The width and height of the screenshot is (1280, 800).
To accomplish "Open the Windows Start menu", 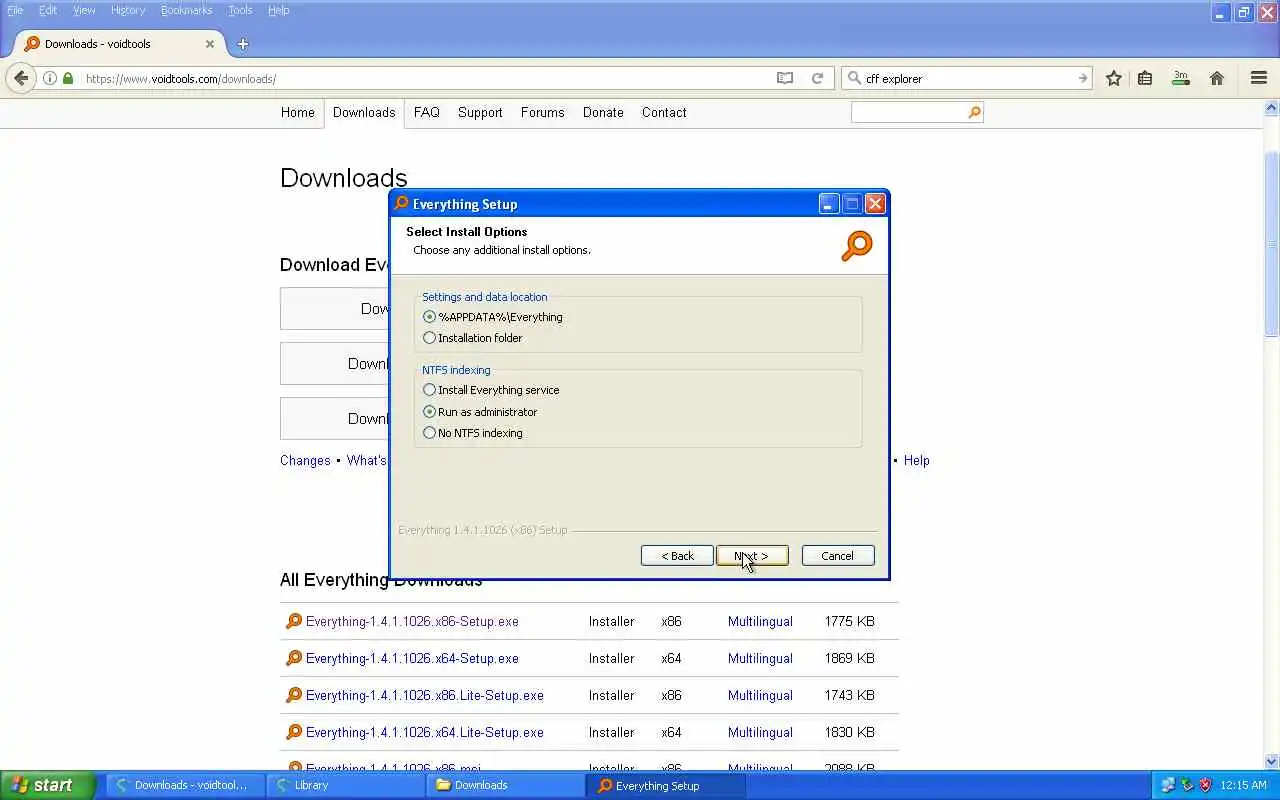I will [47, 785].
